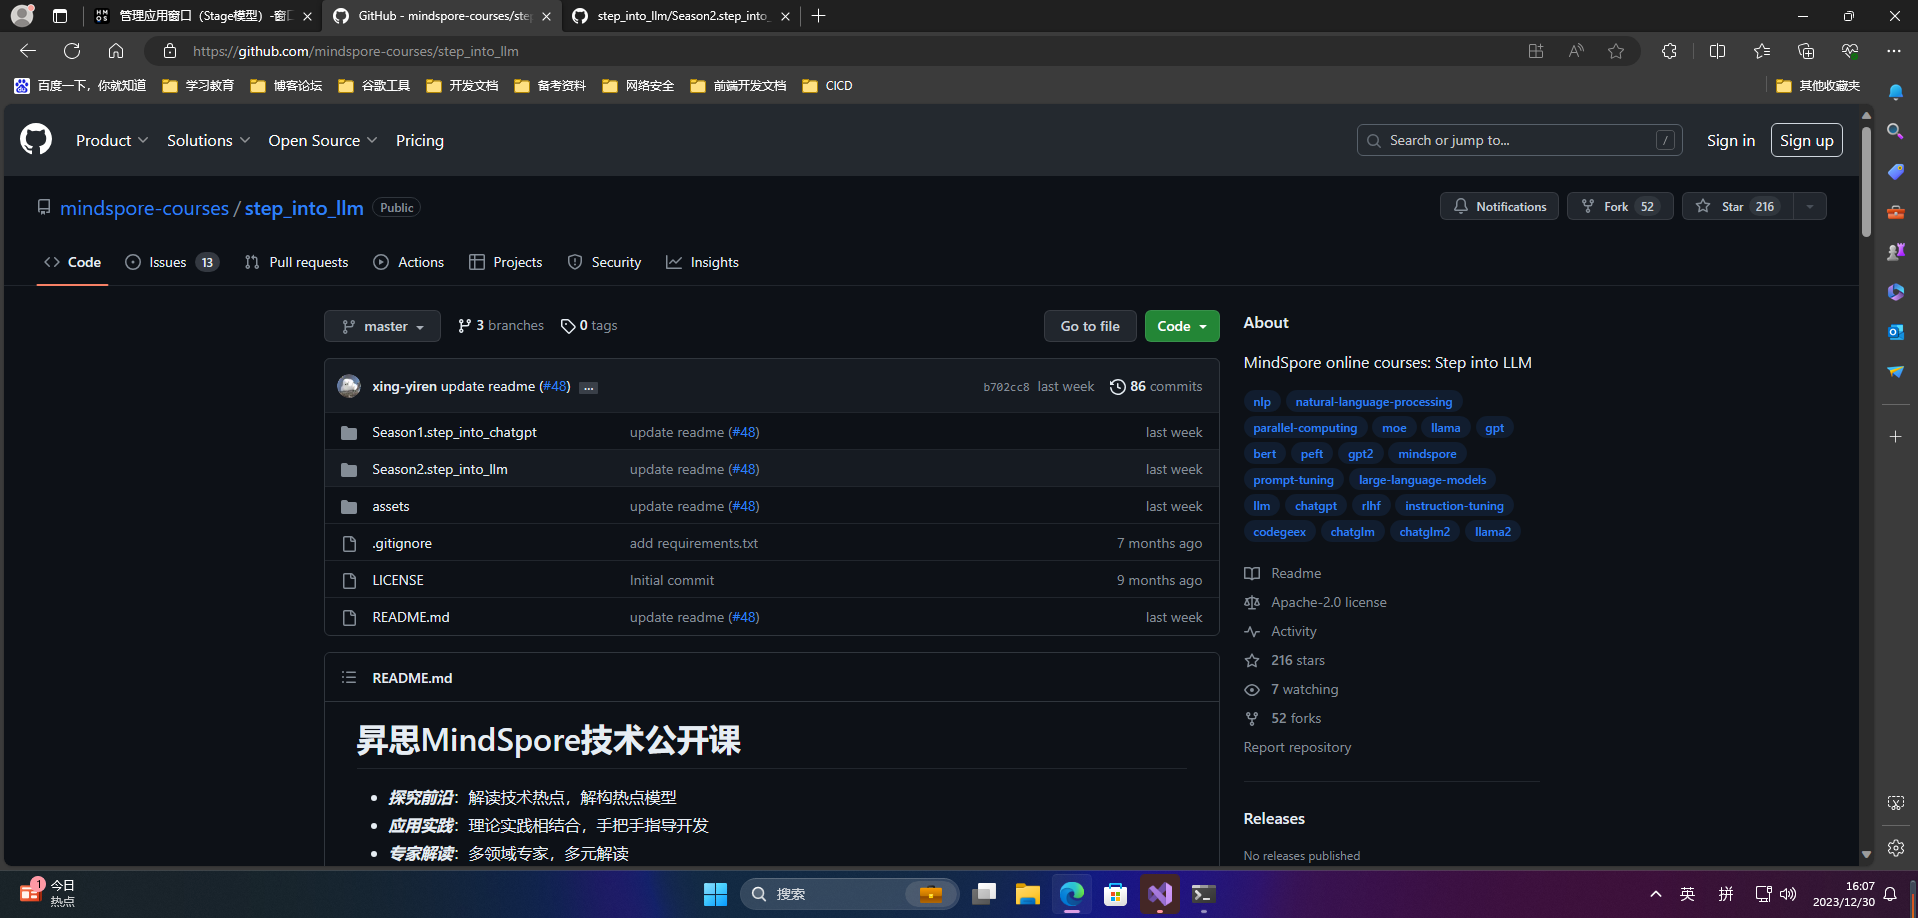Open the Season2.step_into_llm folder
This screenshot has height=918, width=1918.
(x=440, y=469)
